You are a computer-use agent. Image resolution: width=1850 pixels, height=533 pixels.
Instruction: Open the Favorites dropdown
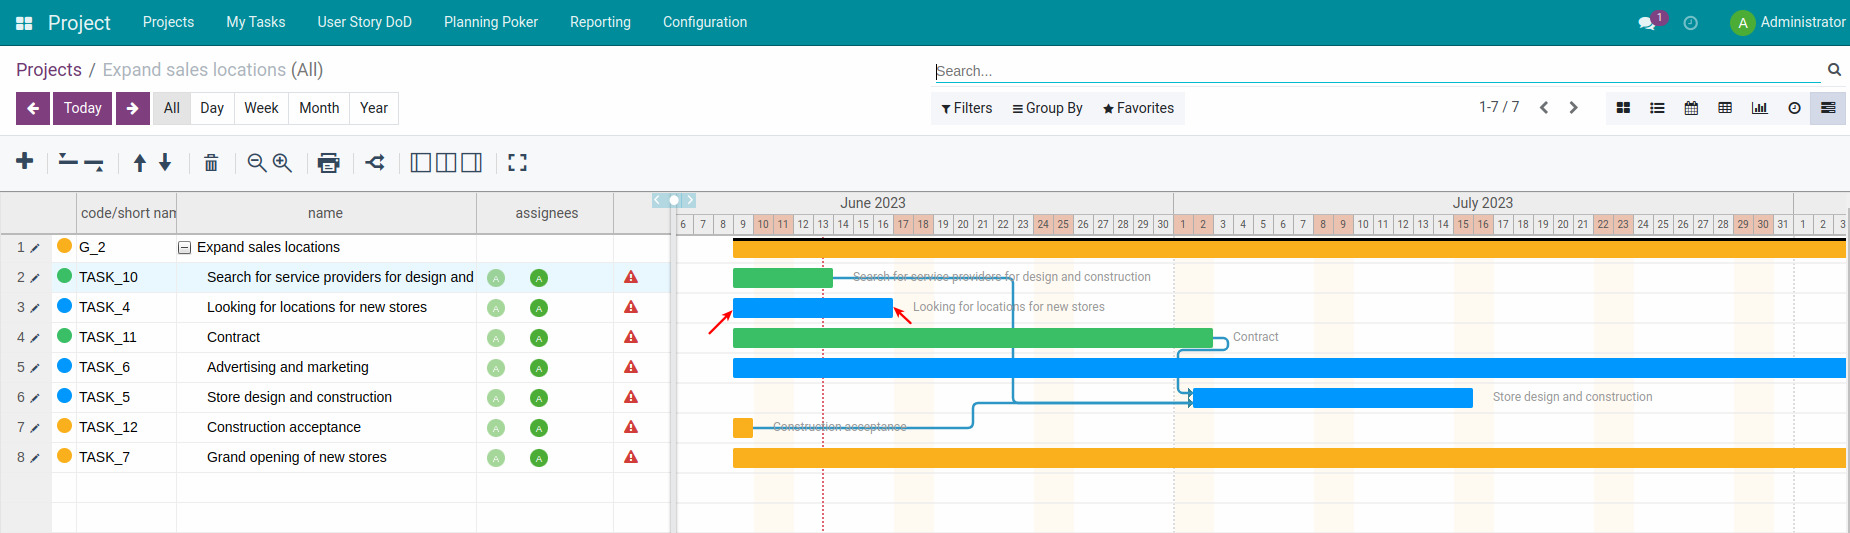pos(1138,108)
